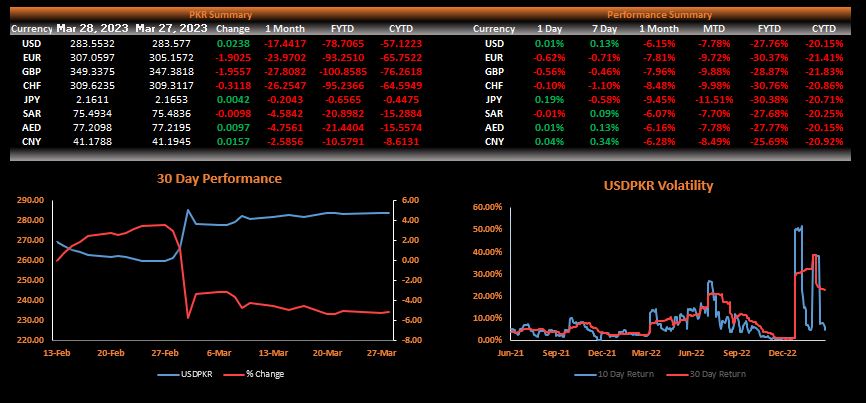The image size is (866, 403).
Task: Click the CNY FYTD return -25.69%
Action: click(767, 142)
